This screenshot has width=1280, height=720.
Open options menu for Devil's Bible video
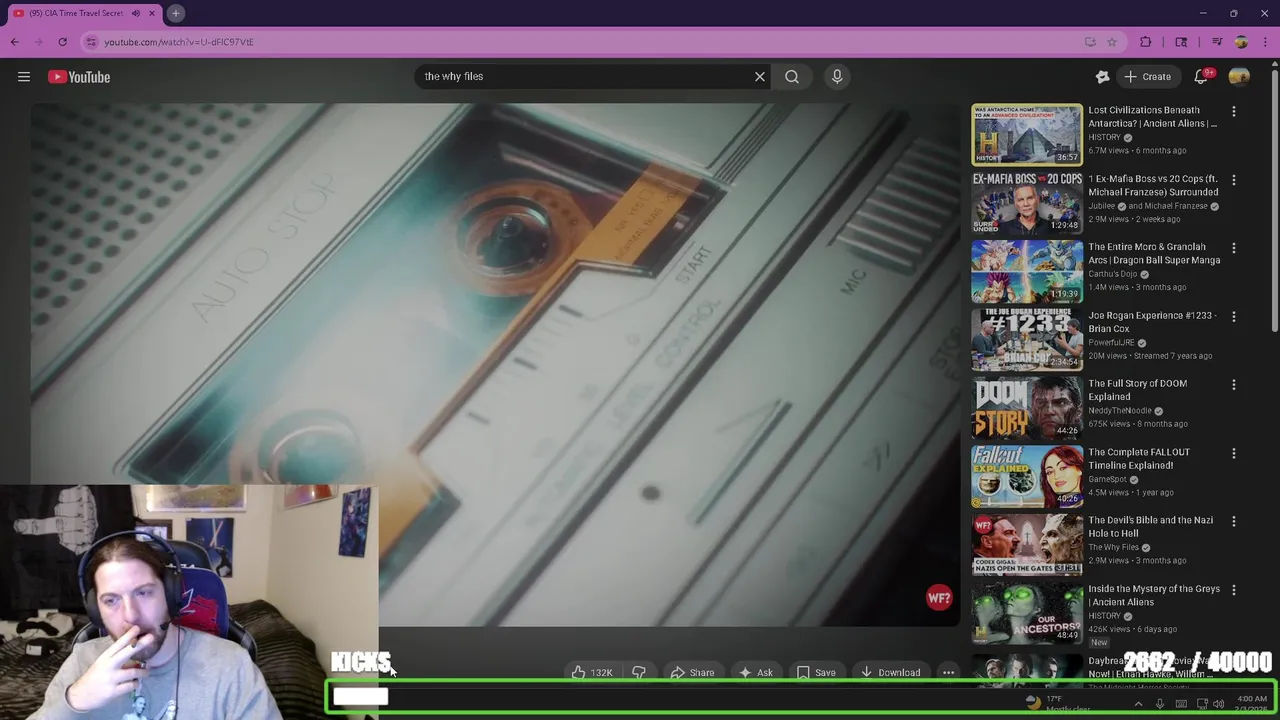(1234, 521)
